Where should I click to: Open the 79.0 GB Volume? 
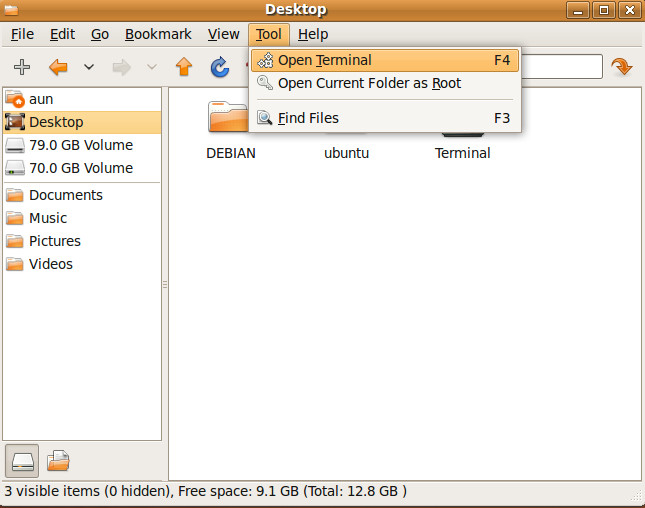[82, 145]
